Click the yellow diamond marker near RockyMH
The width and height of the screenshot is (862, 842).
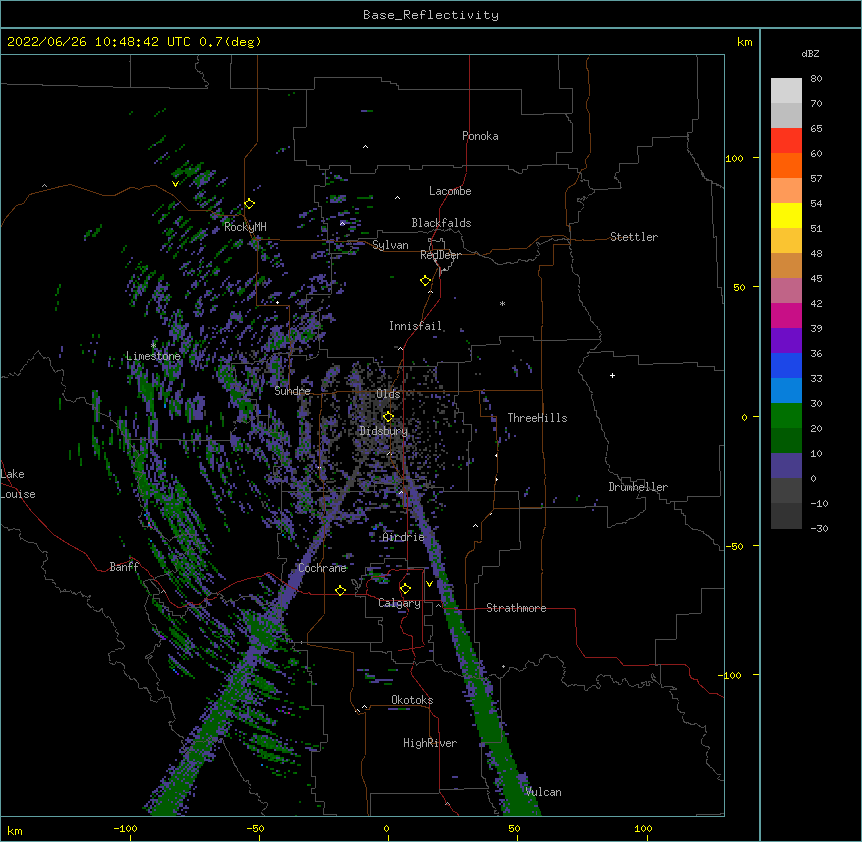(x=249, y=204)
